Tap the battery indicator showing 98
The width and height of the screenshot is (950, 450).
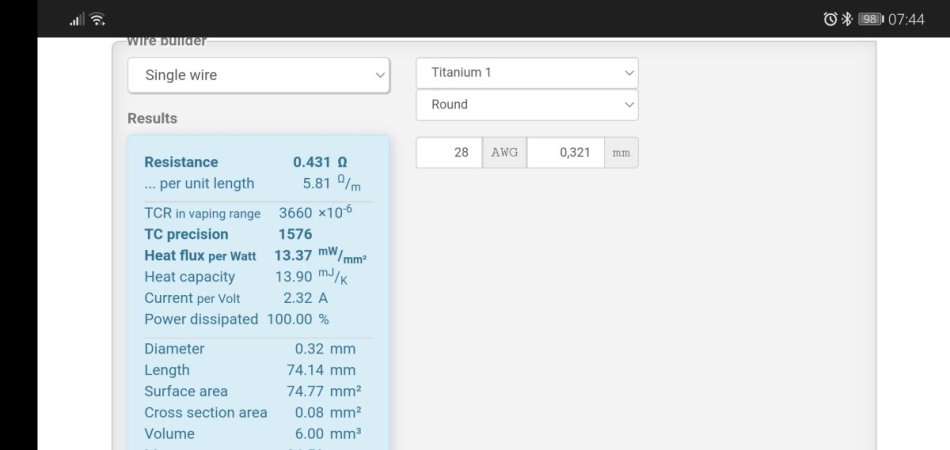click(871, 19)
